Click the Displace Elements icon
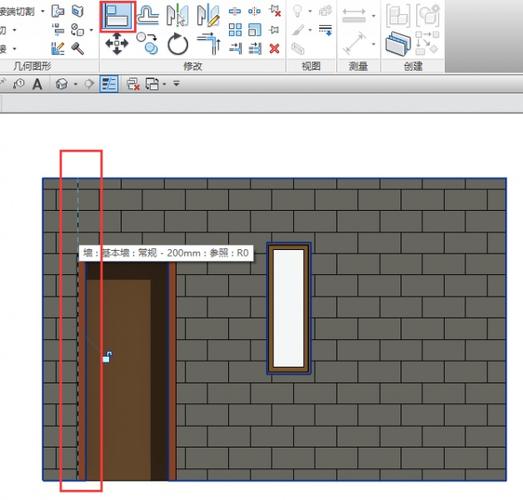Viewport: 523px width, 500px height. pyautogui.click(x=325, y=10)
